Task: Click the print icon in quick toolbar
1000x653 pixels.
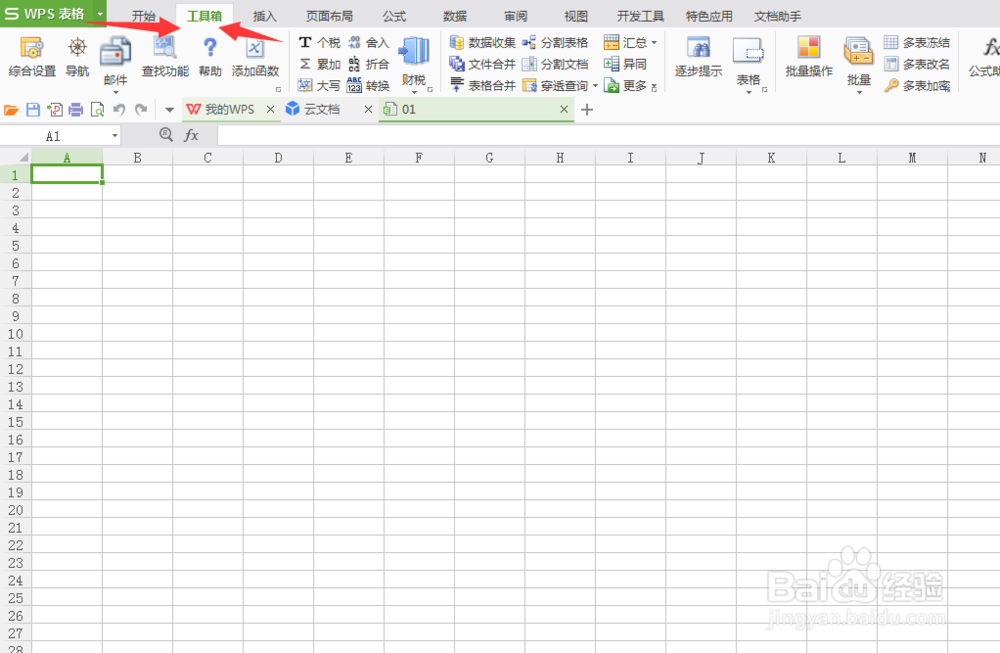Action: [x=76, y=110]
